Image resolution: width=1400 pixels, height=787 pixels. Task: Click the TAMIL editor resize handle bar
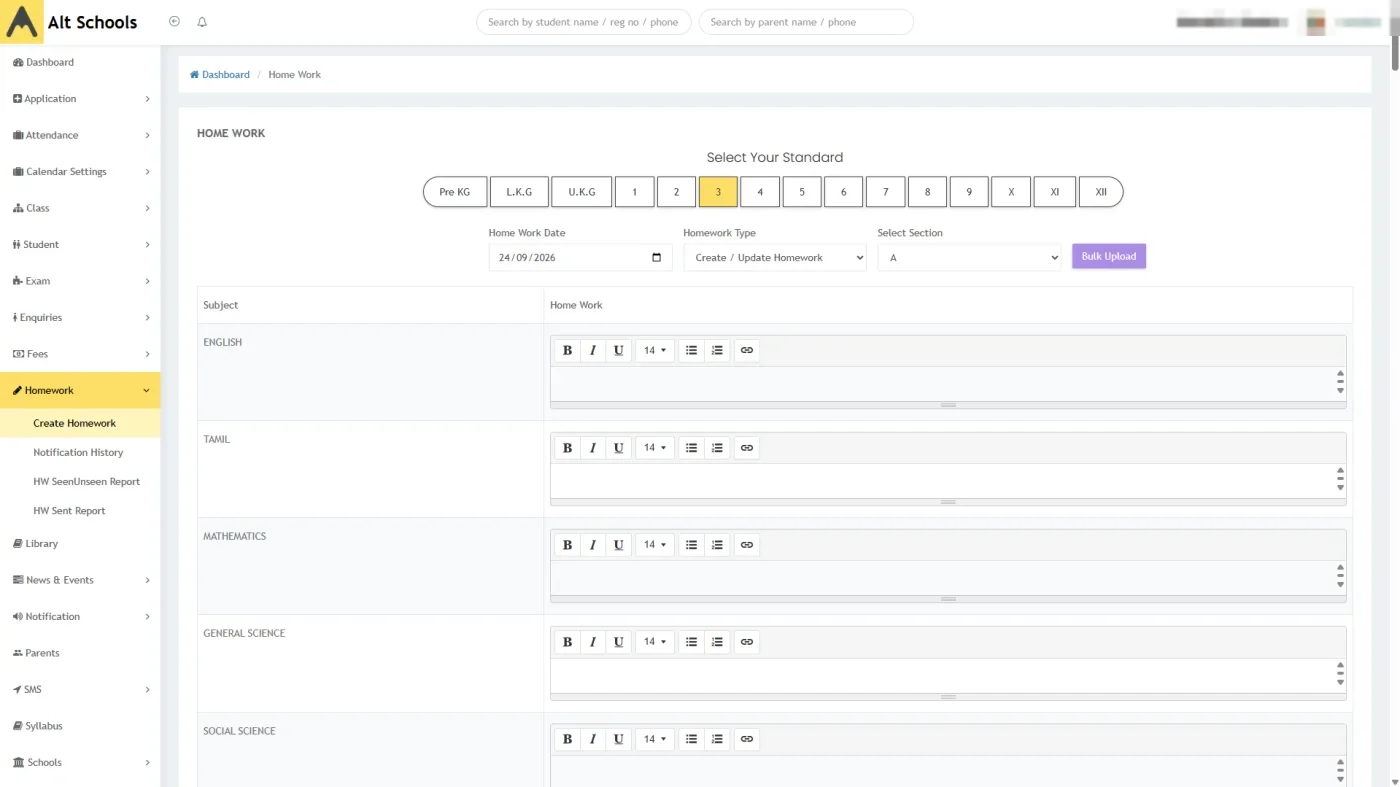pyautogui.click(x=948, y=502)
